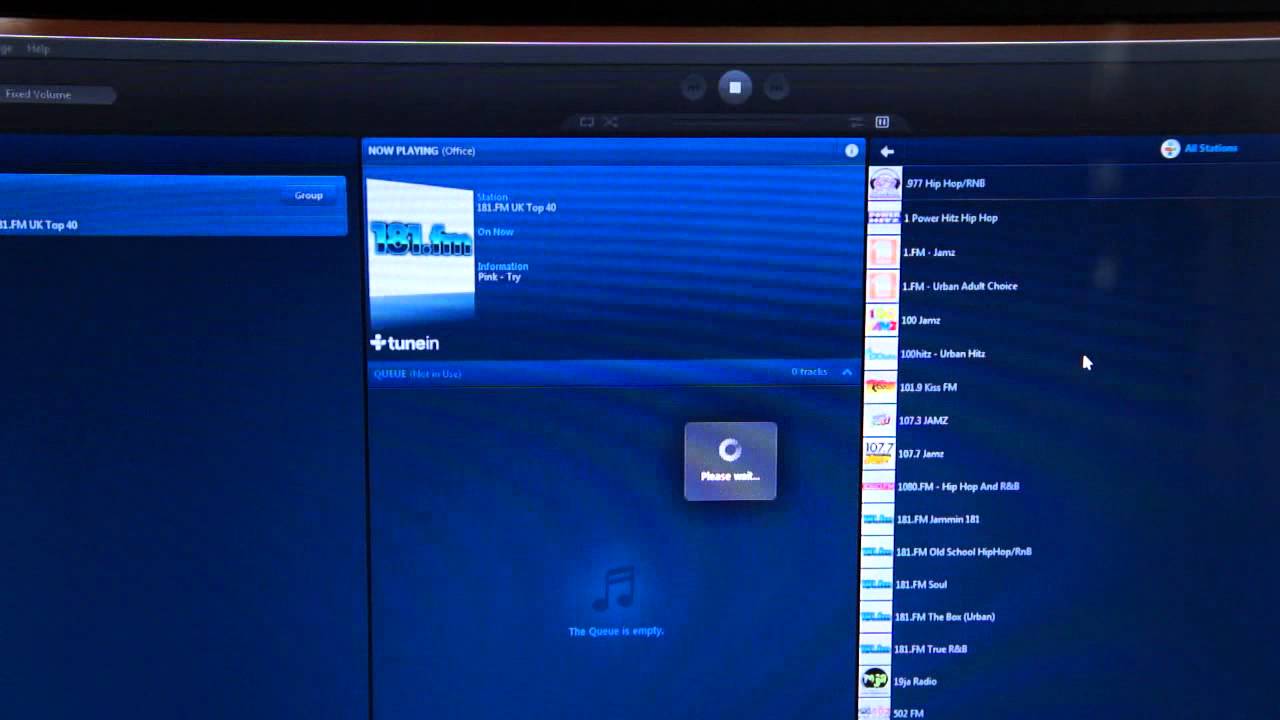This screenshot has height=720, width=1280.
Task: Click the 100 Jamz station logo
Action: coord(882,320)
